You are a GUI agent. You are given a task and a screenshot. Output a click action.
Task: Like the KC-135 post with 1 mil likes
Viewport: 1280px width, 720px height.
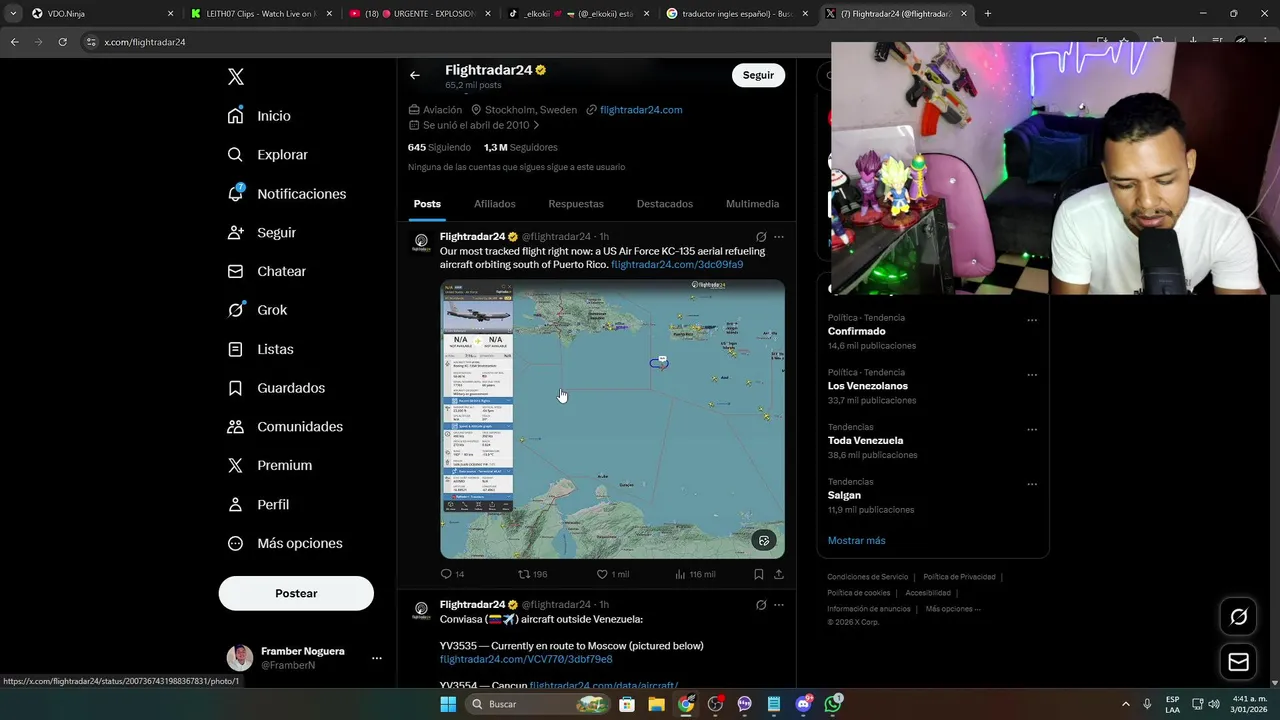[x=612, y=574]
